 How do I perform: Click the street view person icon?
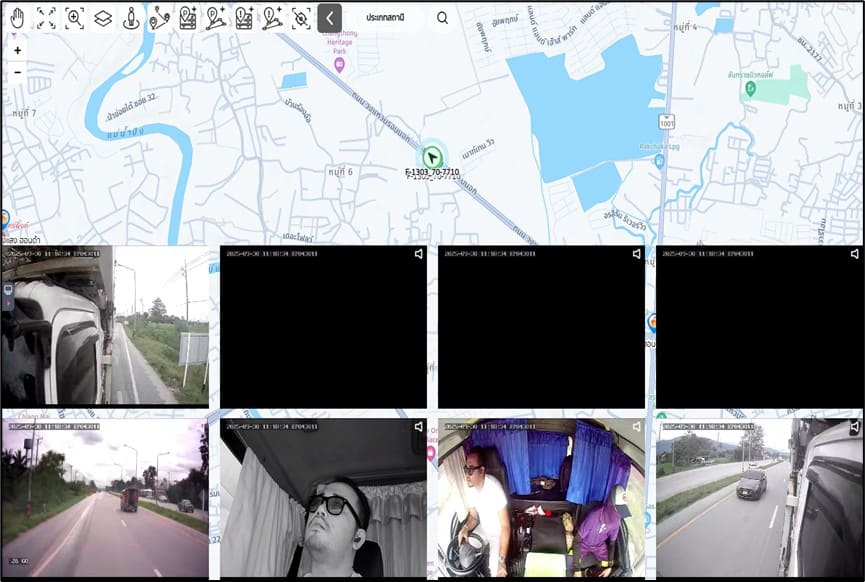[x=131, y=17]
